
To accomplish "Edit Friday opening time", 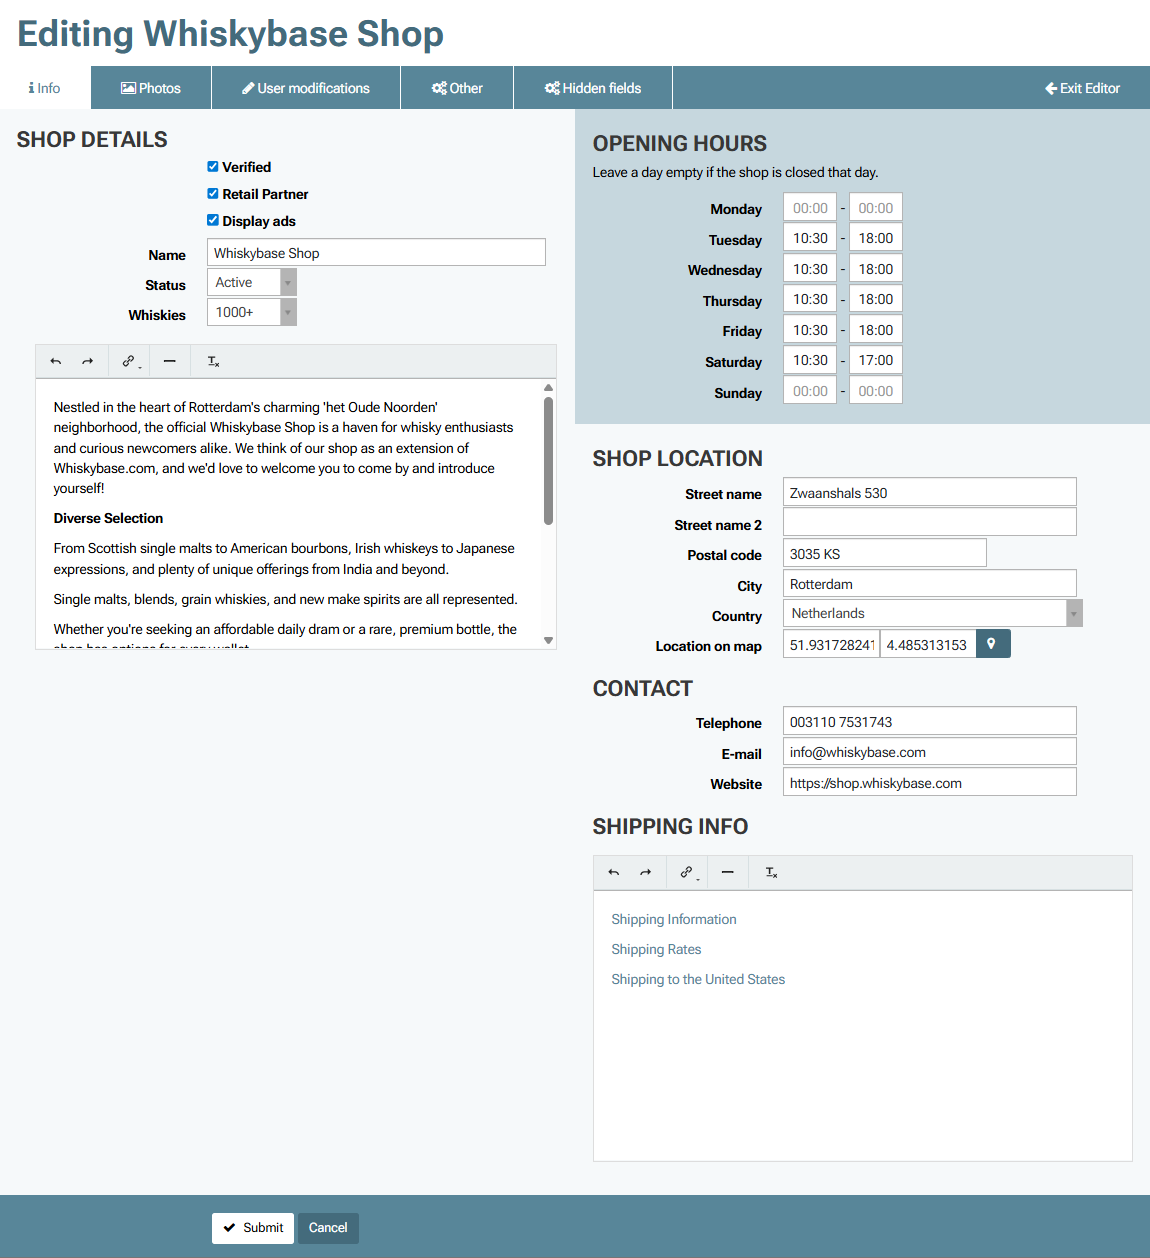I will 810,329.
